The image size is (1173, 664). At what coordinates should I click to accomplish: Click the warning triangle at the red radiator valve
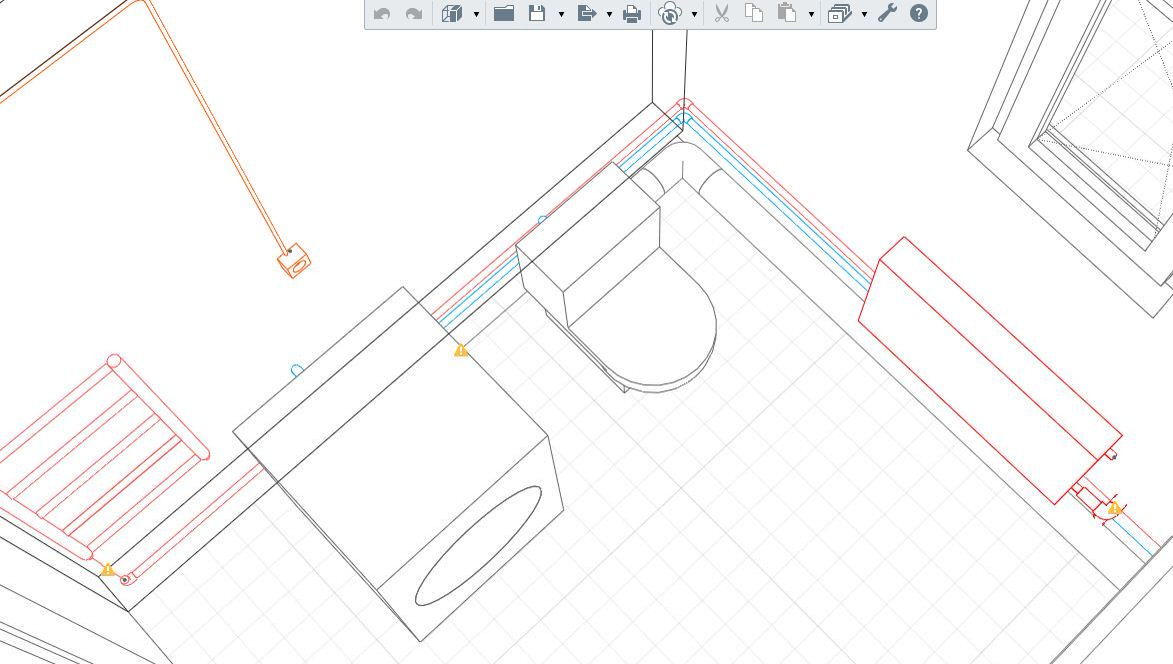pyautogui.click(x=1115, y=508)
